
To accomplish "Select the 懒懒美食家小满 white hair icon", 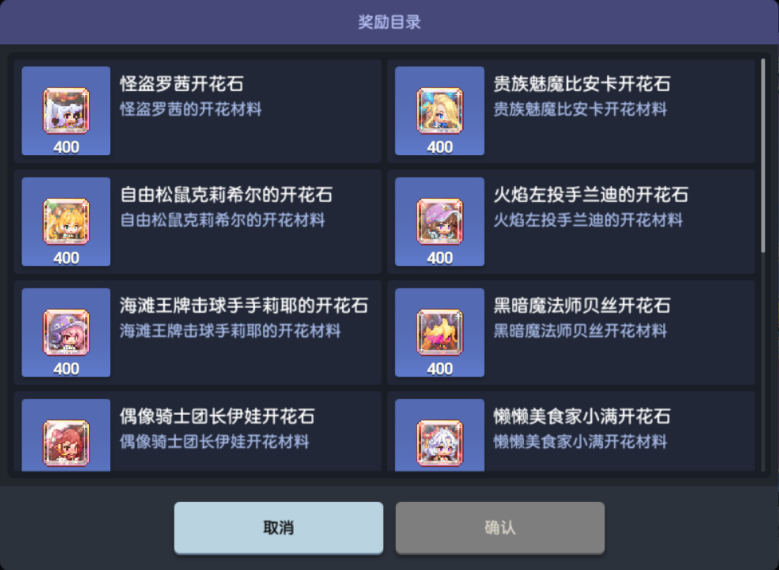I will (x=440, y=443).
